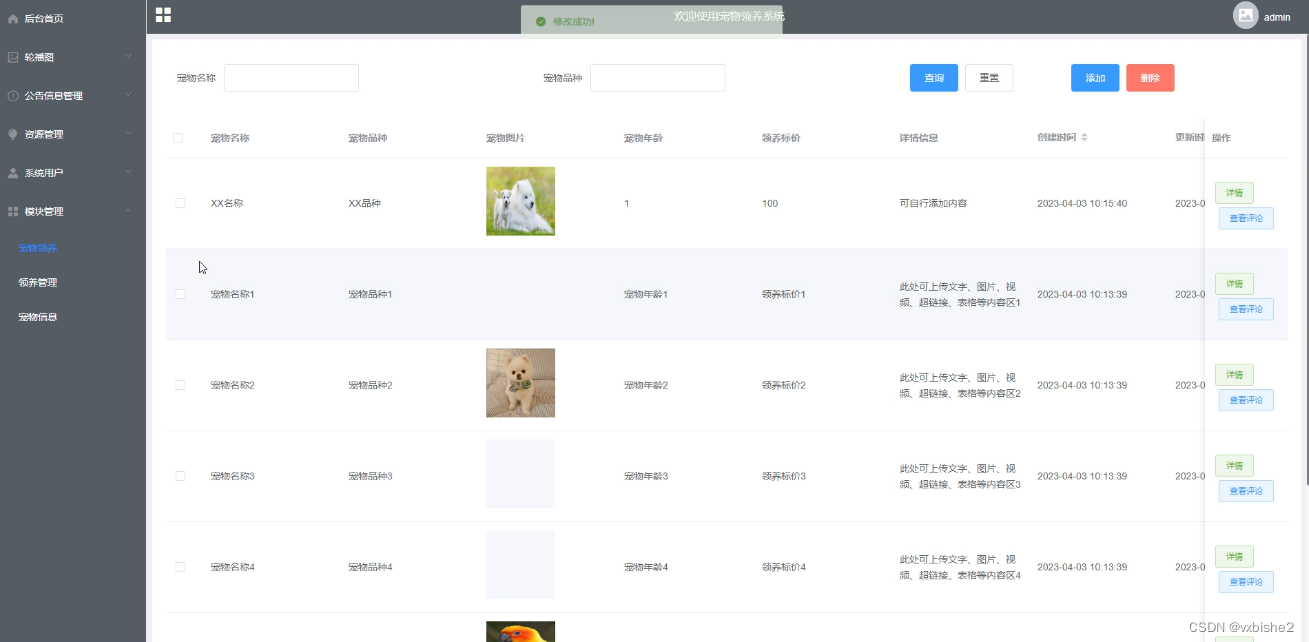Viewport: 1309px width, 642px height.
Task: Expand the 轮播图 menu chevron
Action: pos(128,57)
